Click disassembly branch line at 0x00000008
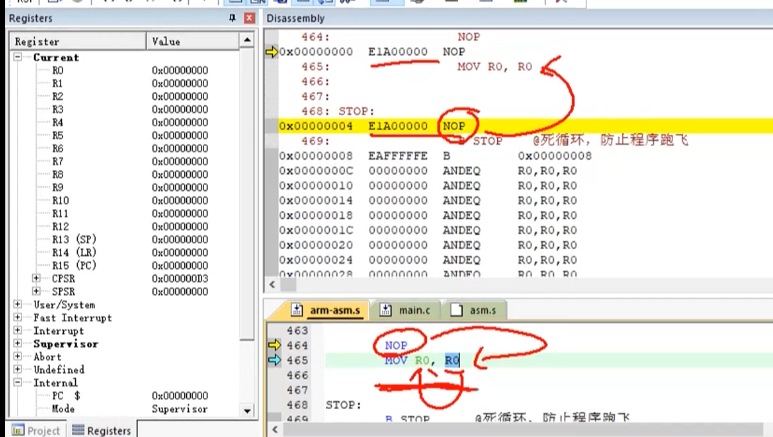Screen dimensions: 773x437 tap(526, 156)
